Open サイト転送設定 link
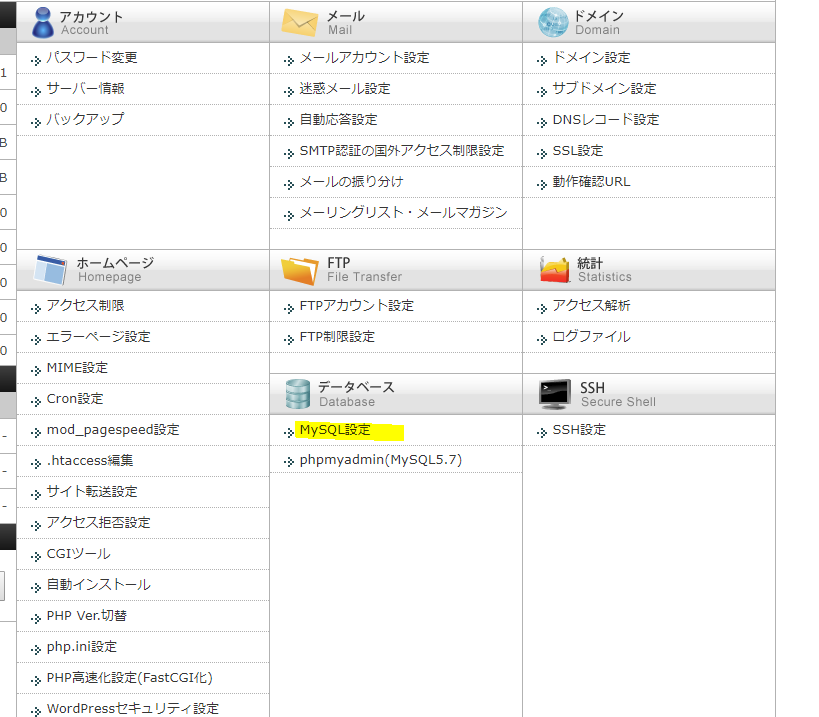Image resolution: width=819 pixels, height=717 pixels. (x=92, y=491)
